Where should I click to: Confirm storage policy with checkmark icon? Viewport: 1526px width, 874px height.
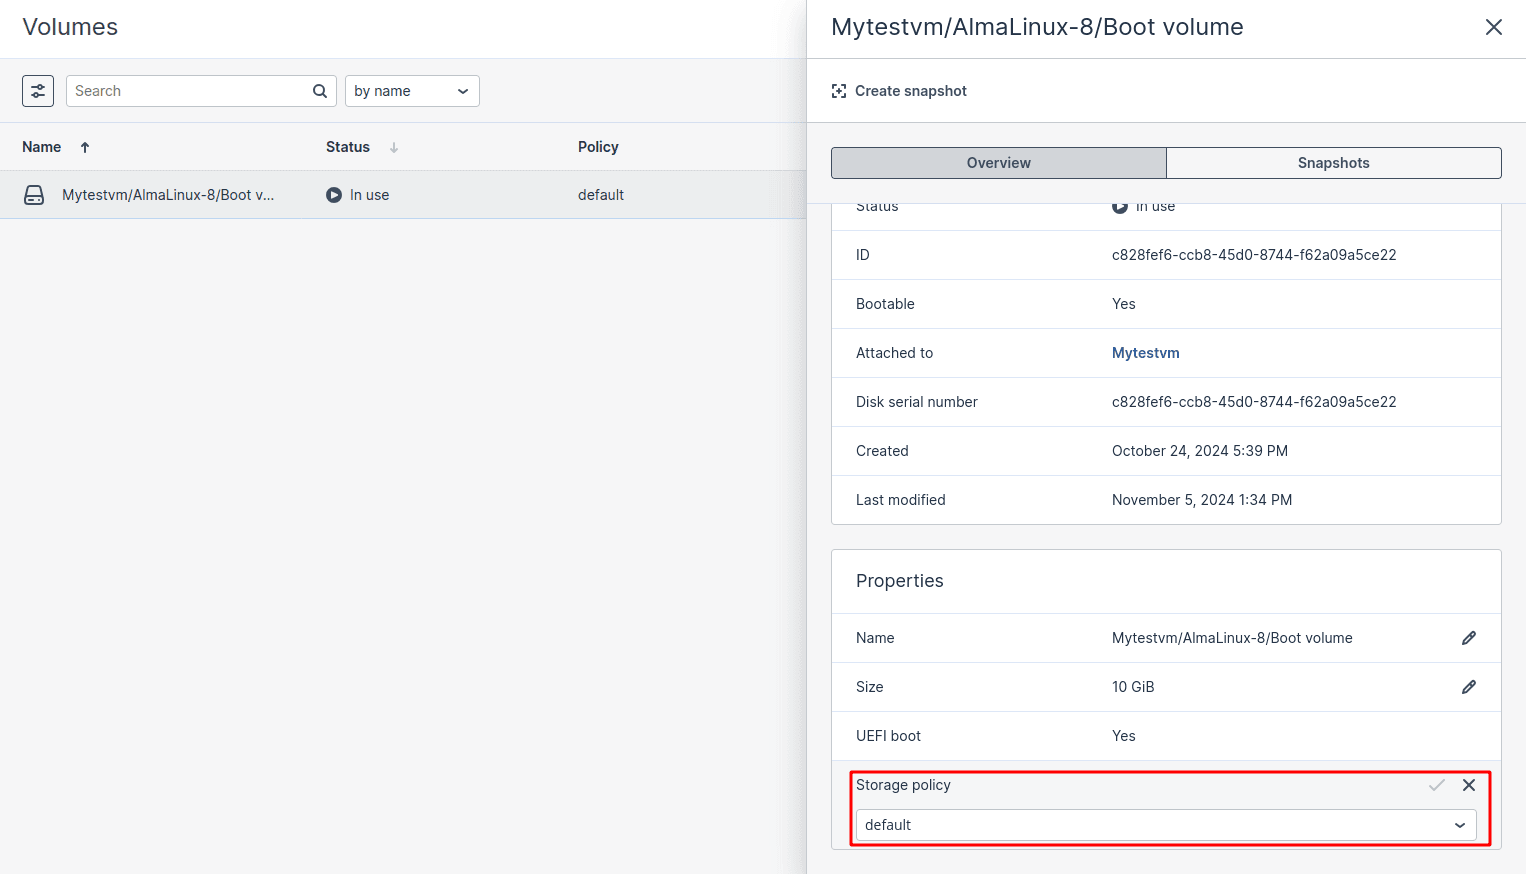tap(1436, 785)
